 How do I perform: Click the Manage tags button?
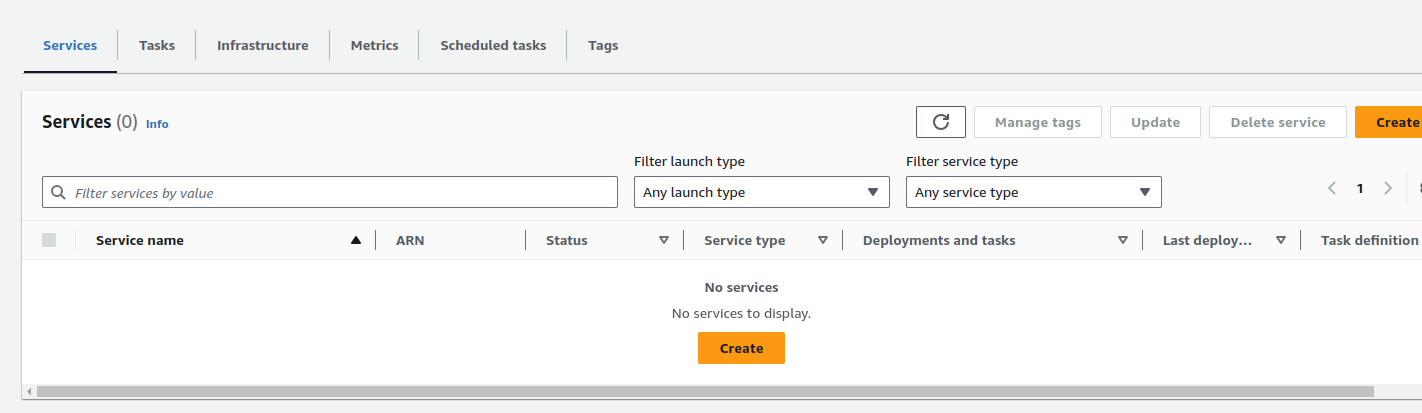coord(1037,122)
